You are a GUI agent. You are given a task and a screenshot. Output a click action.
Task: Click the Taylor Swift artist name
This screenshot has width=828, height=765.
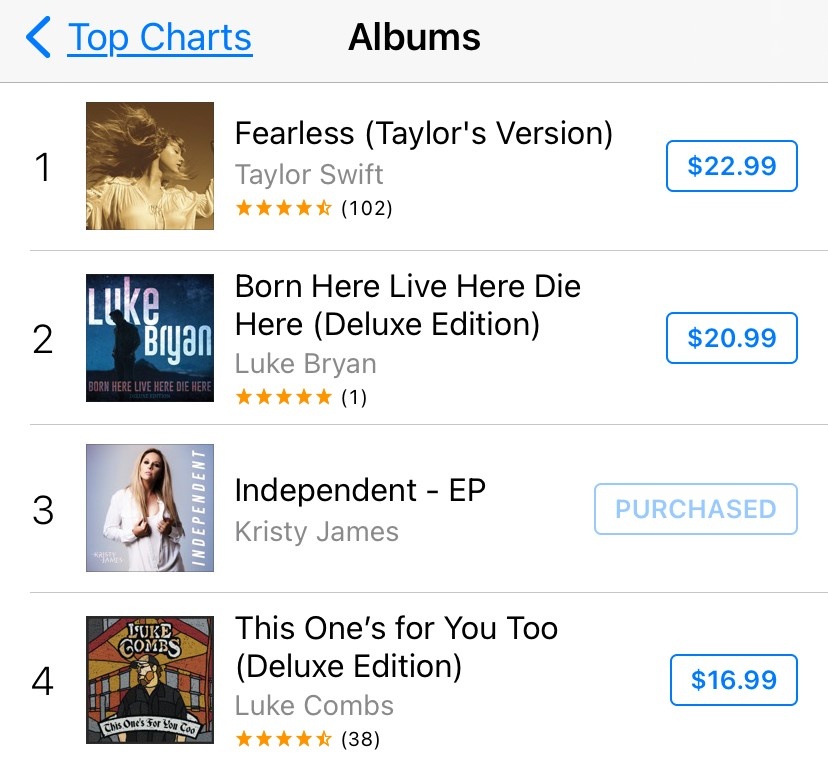point(309,174)
